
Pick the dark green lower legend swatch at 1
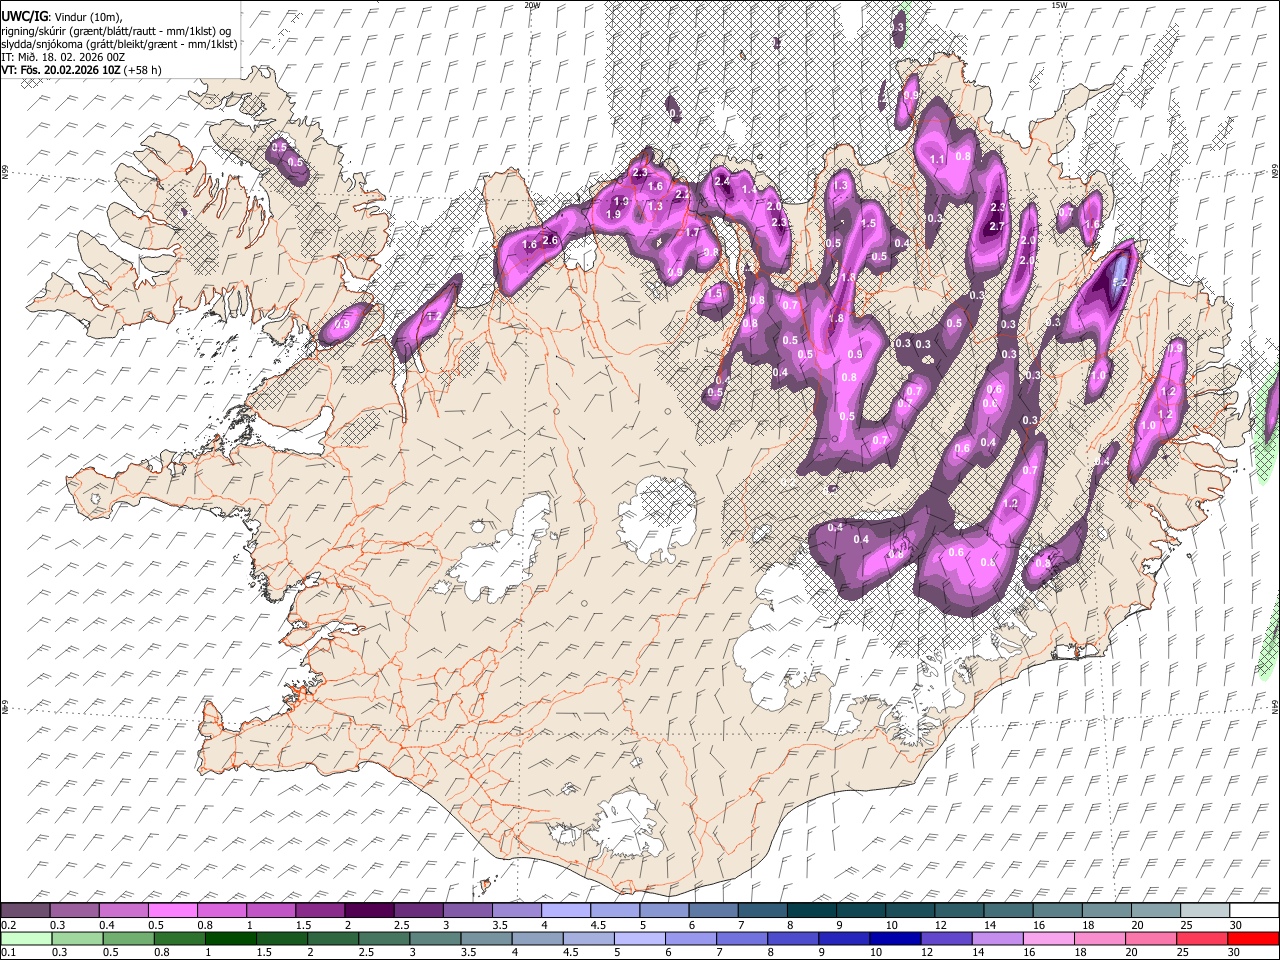[232, 938]
